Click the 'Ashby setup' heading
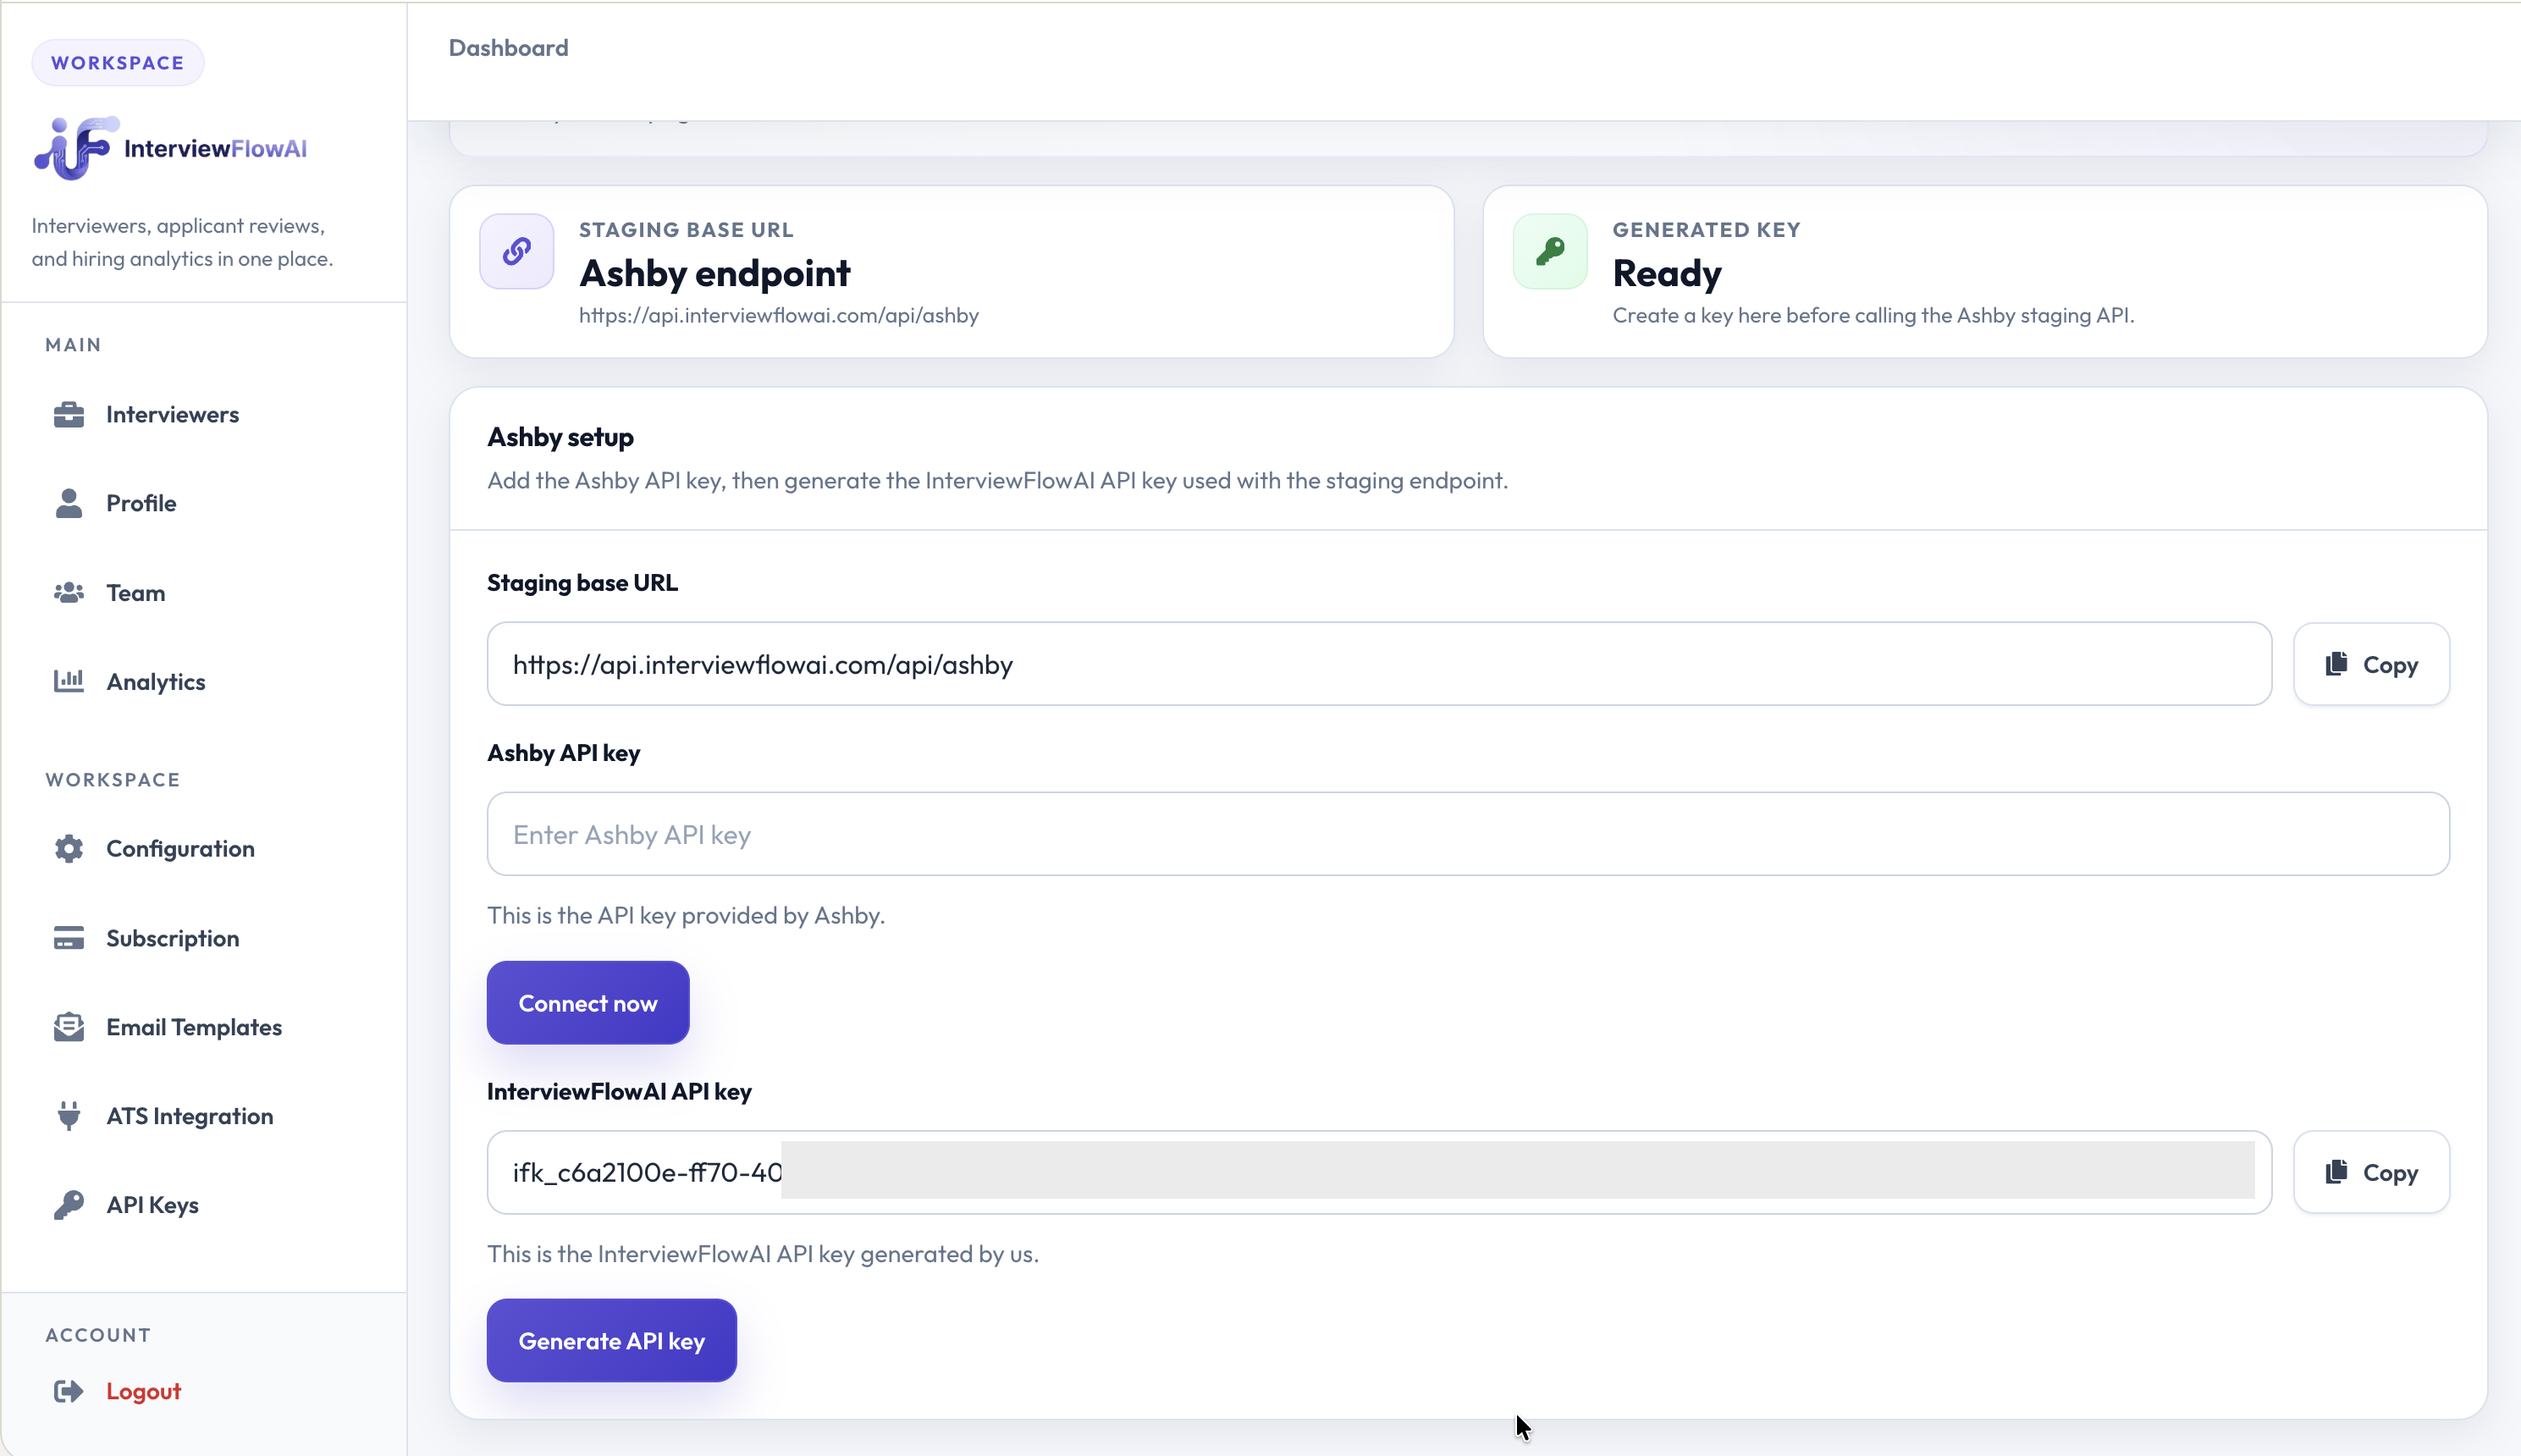The width and height of the screenshot is (2521, 1456). (560, 437)
